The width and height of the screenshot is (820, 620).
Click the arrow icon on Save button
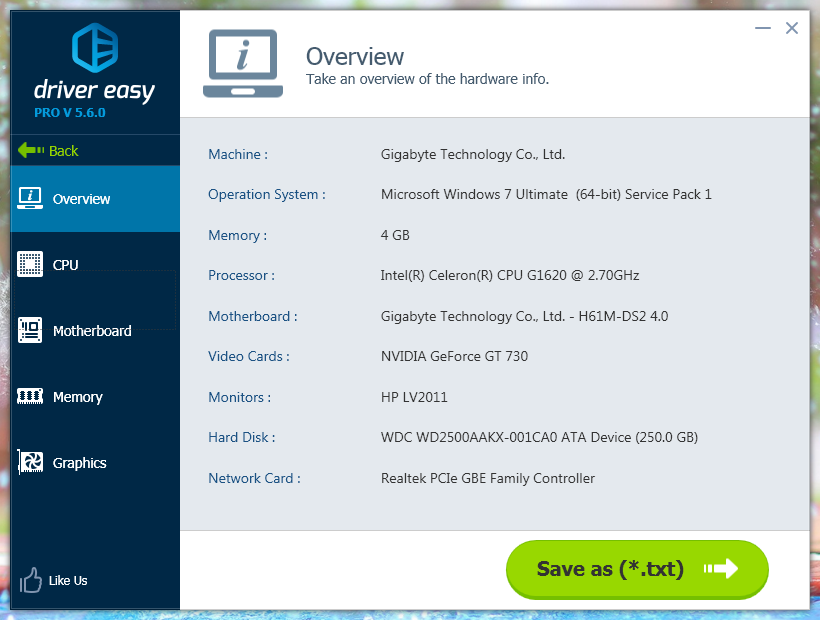point(721,569)
